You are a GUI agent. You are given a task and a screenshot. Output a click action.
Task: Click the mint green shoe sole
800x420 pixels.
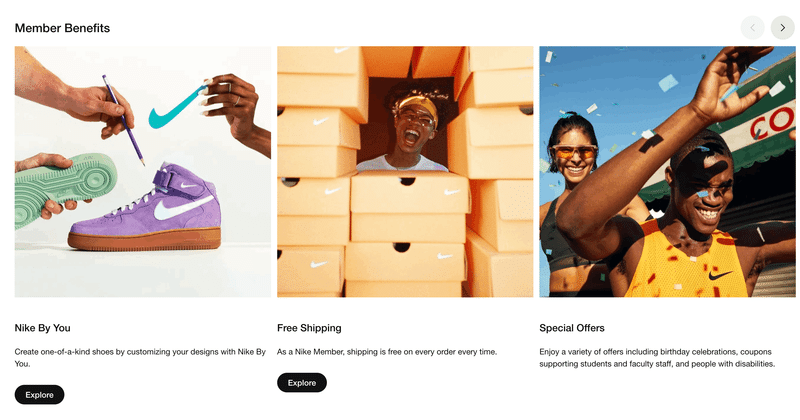click(x=65, y=188)
